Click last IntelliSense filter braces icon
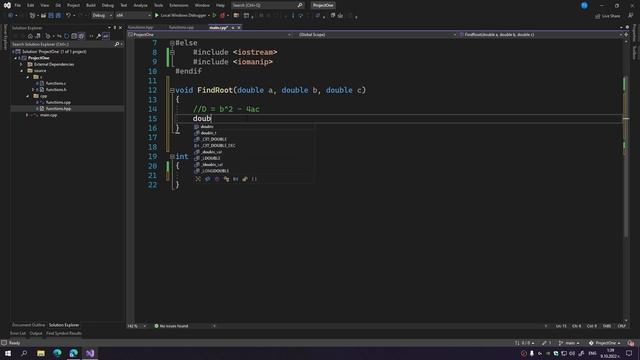 click(254, 179)
